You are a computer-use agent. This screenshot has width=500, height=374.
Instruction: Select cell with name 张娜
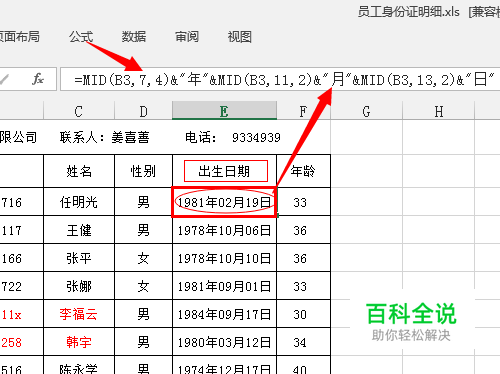tap(79, 286)
